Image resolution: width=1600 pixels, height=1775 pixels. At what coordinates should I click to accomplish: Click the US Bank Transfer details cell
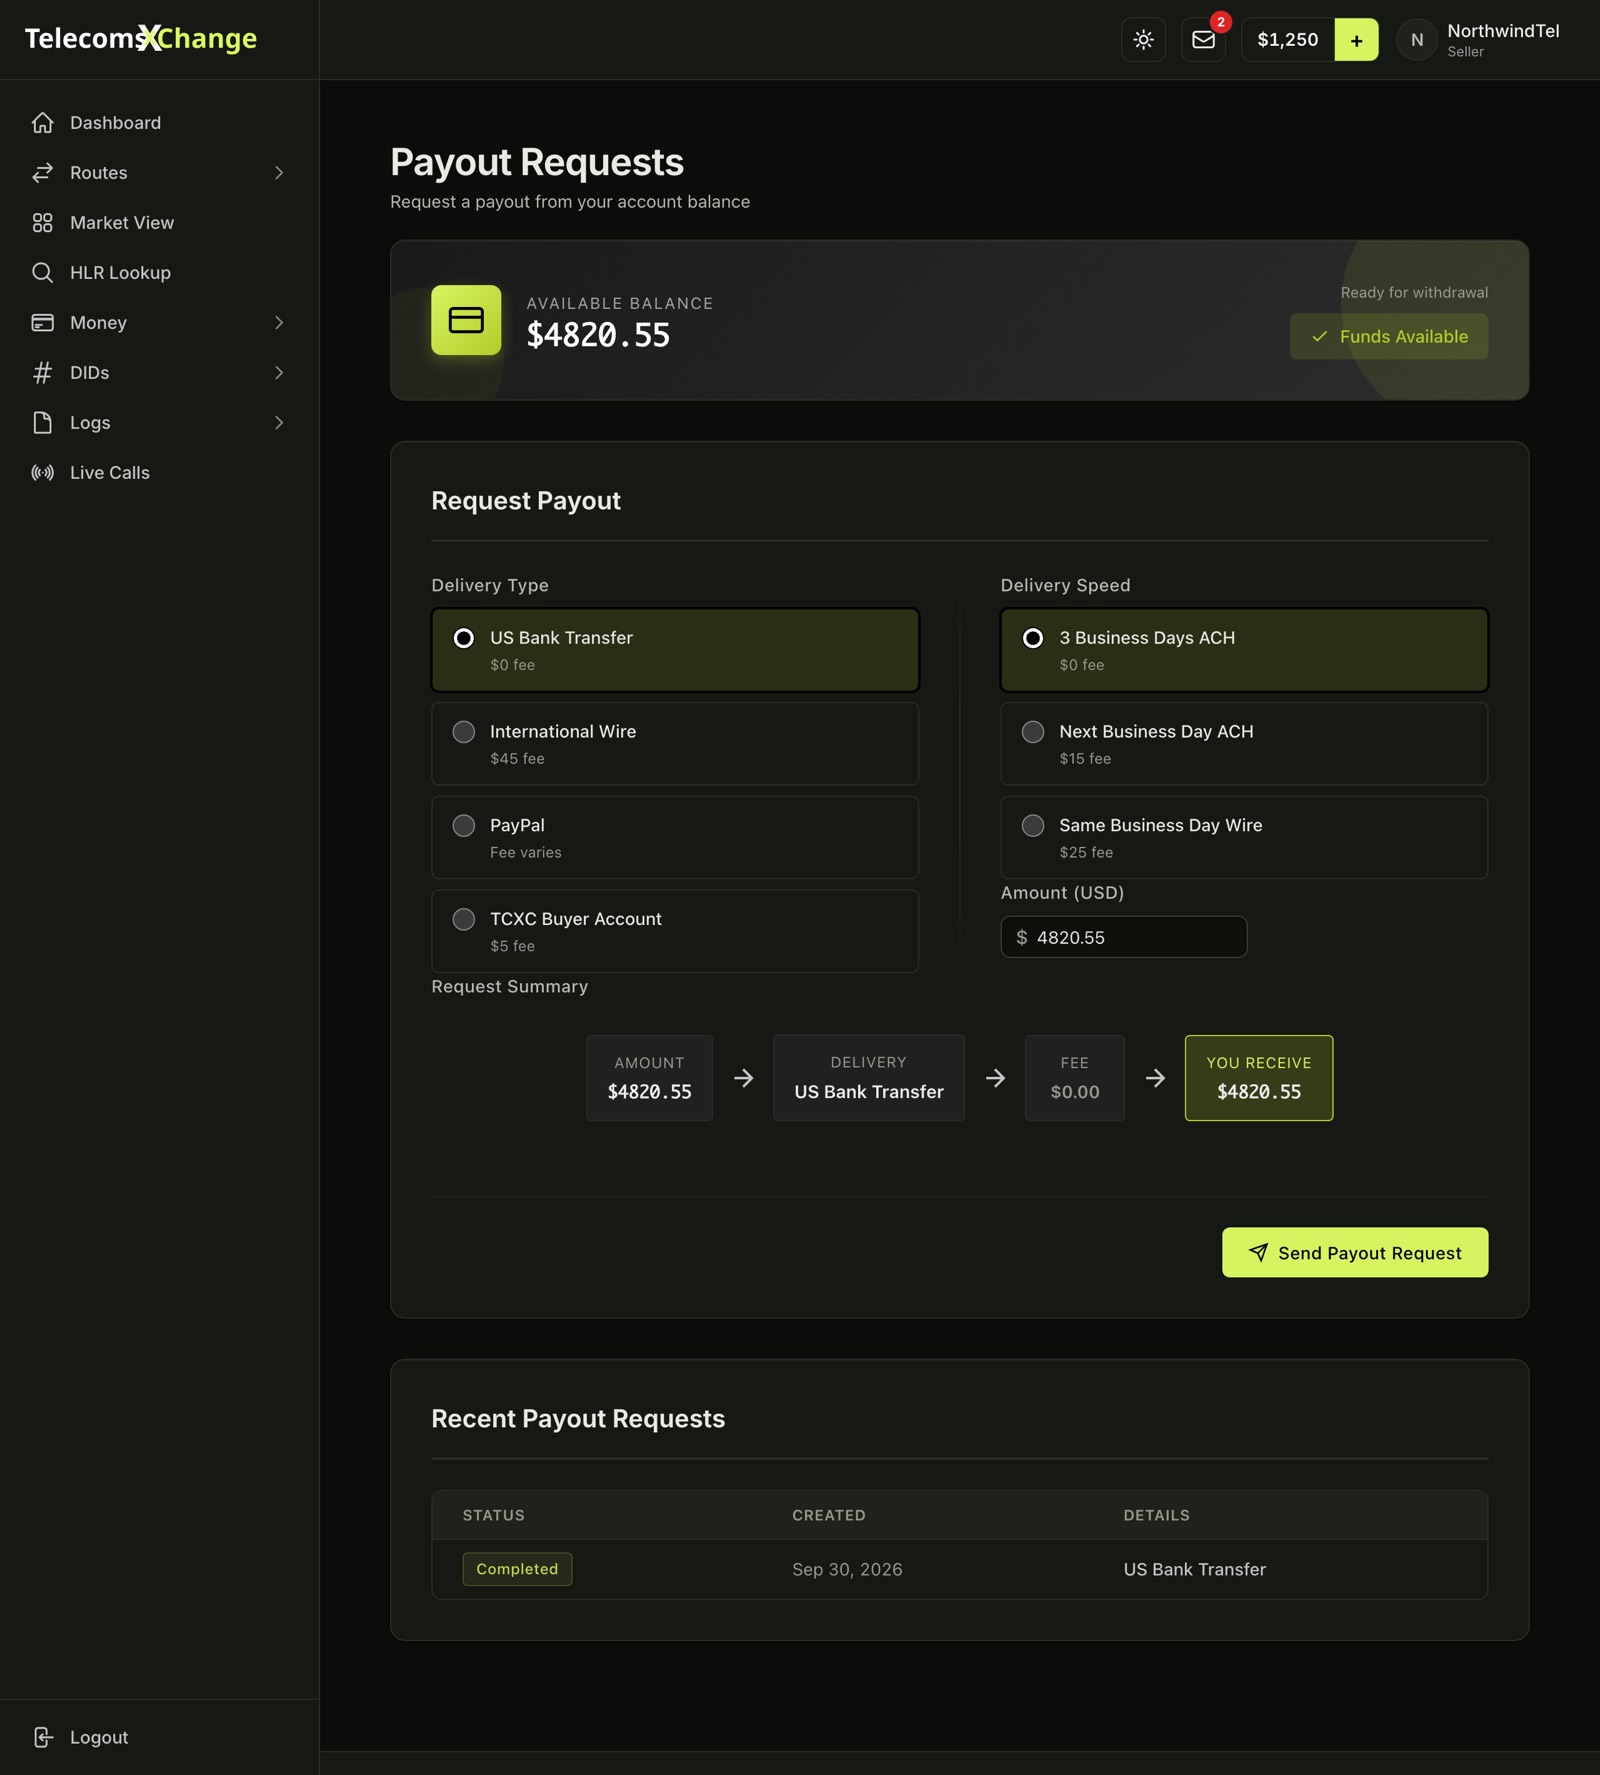[x=1194, y=1569]
